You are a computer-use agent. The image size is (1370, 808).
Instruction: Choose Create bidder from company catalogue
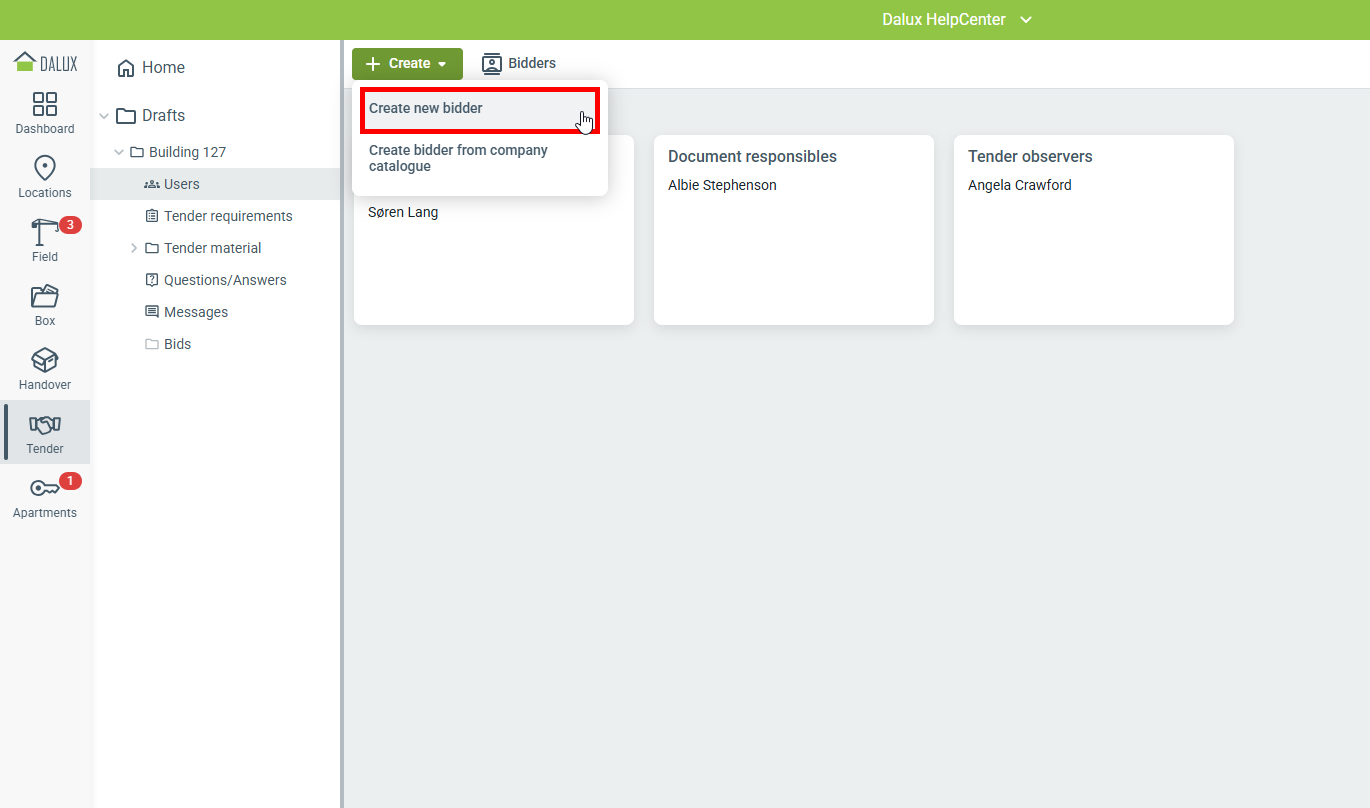pos(479,158)
